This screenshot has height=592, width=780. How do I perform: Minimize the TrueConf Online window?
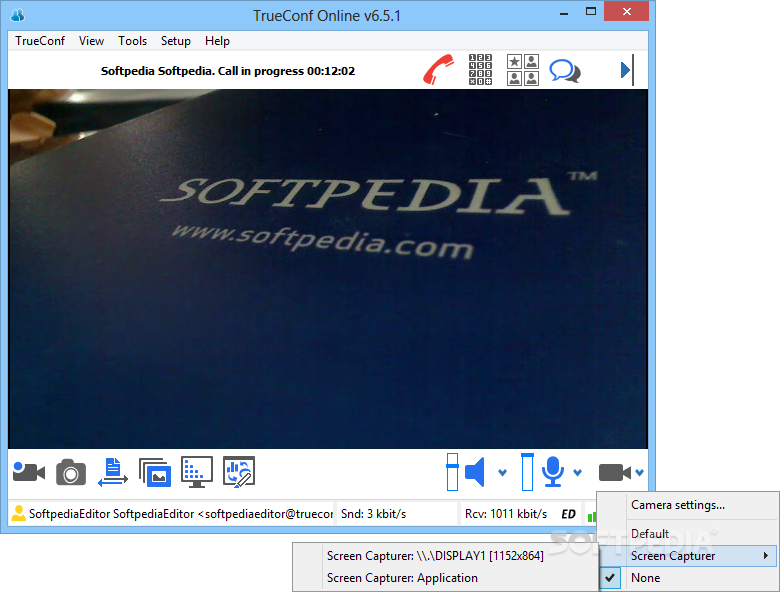coord(564,13)
